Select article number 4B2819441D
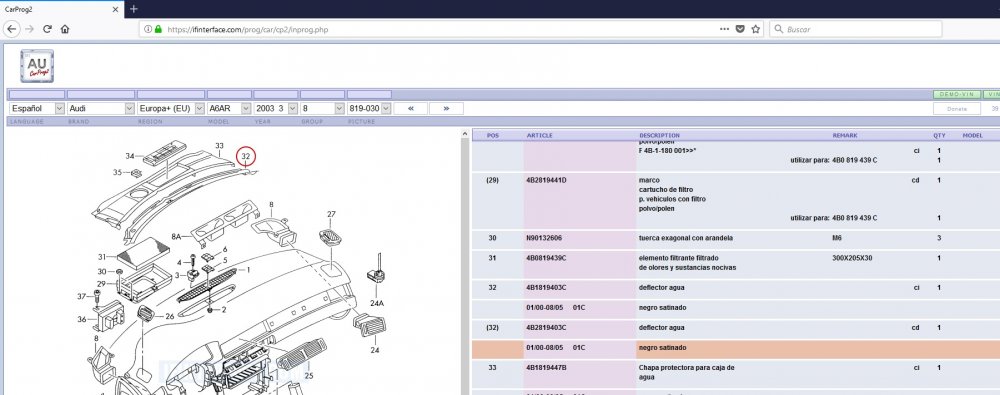 [546, 180]
